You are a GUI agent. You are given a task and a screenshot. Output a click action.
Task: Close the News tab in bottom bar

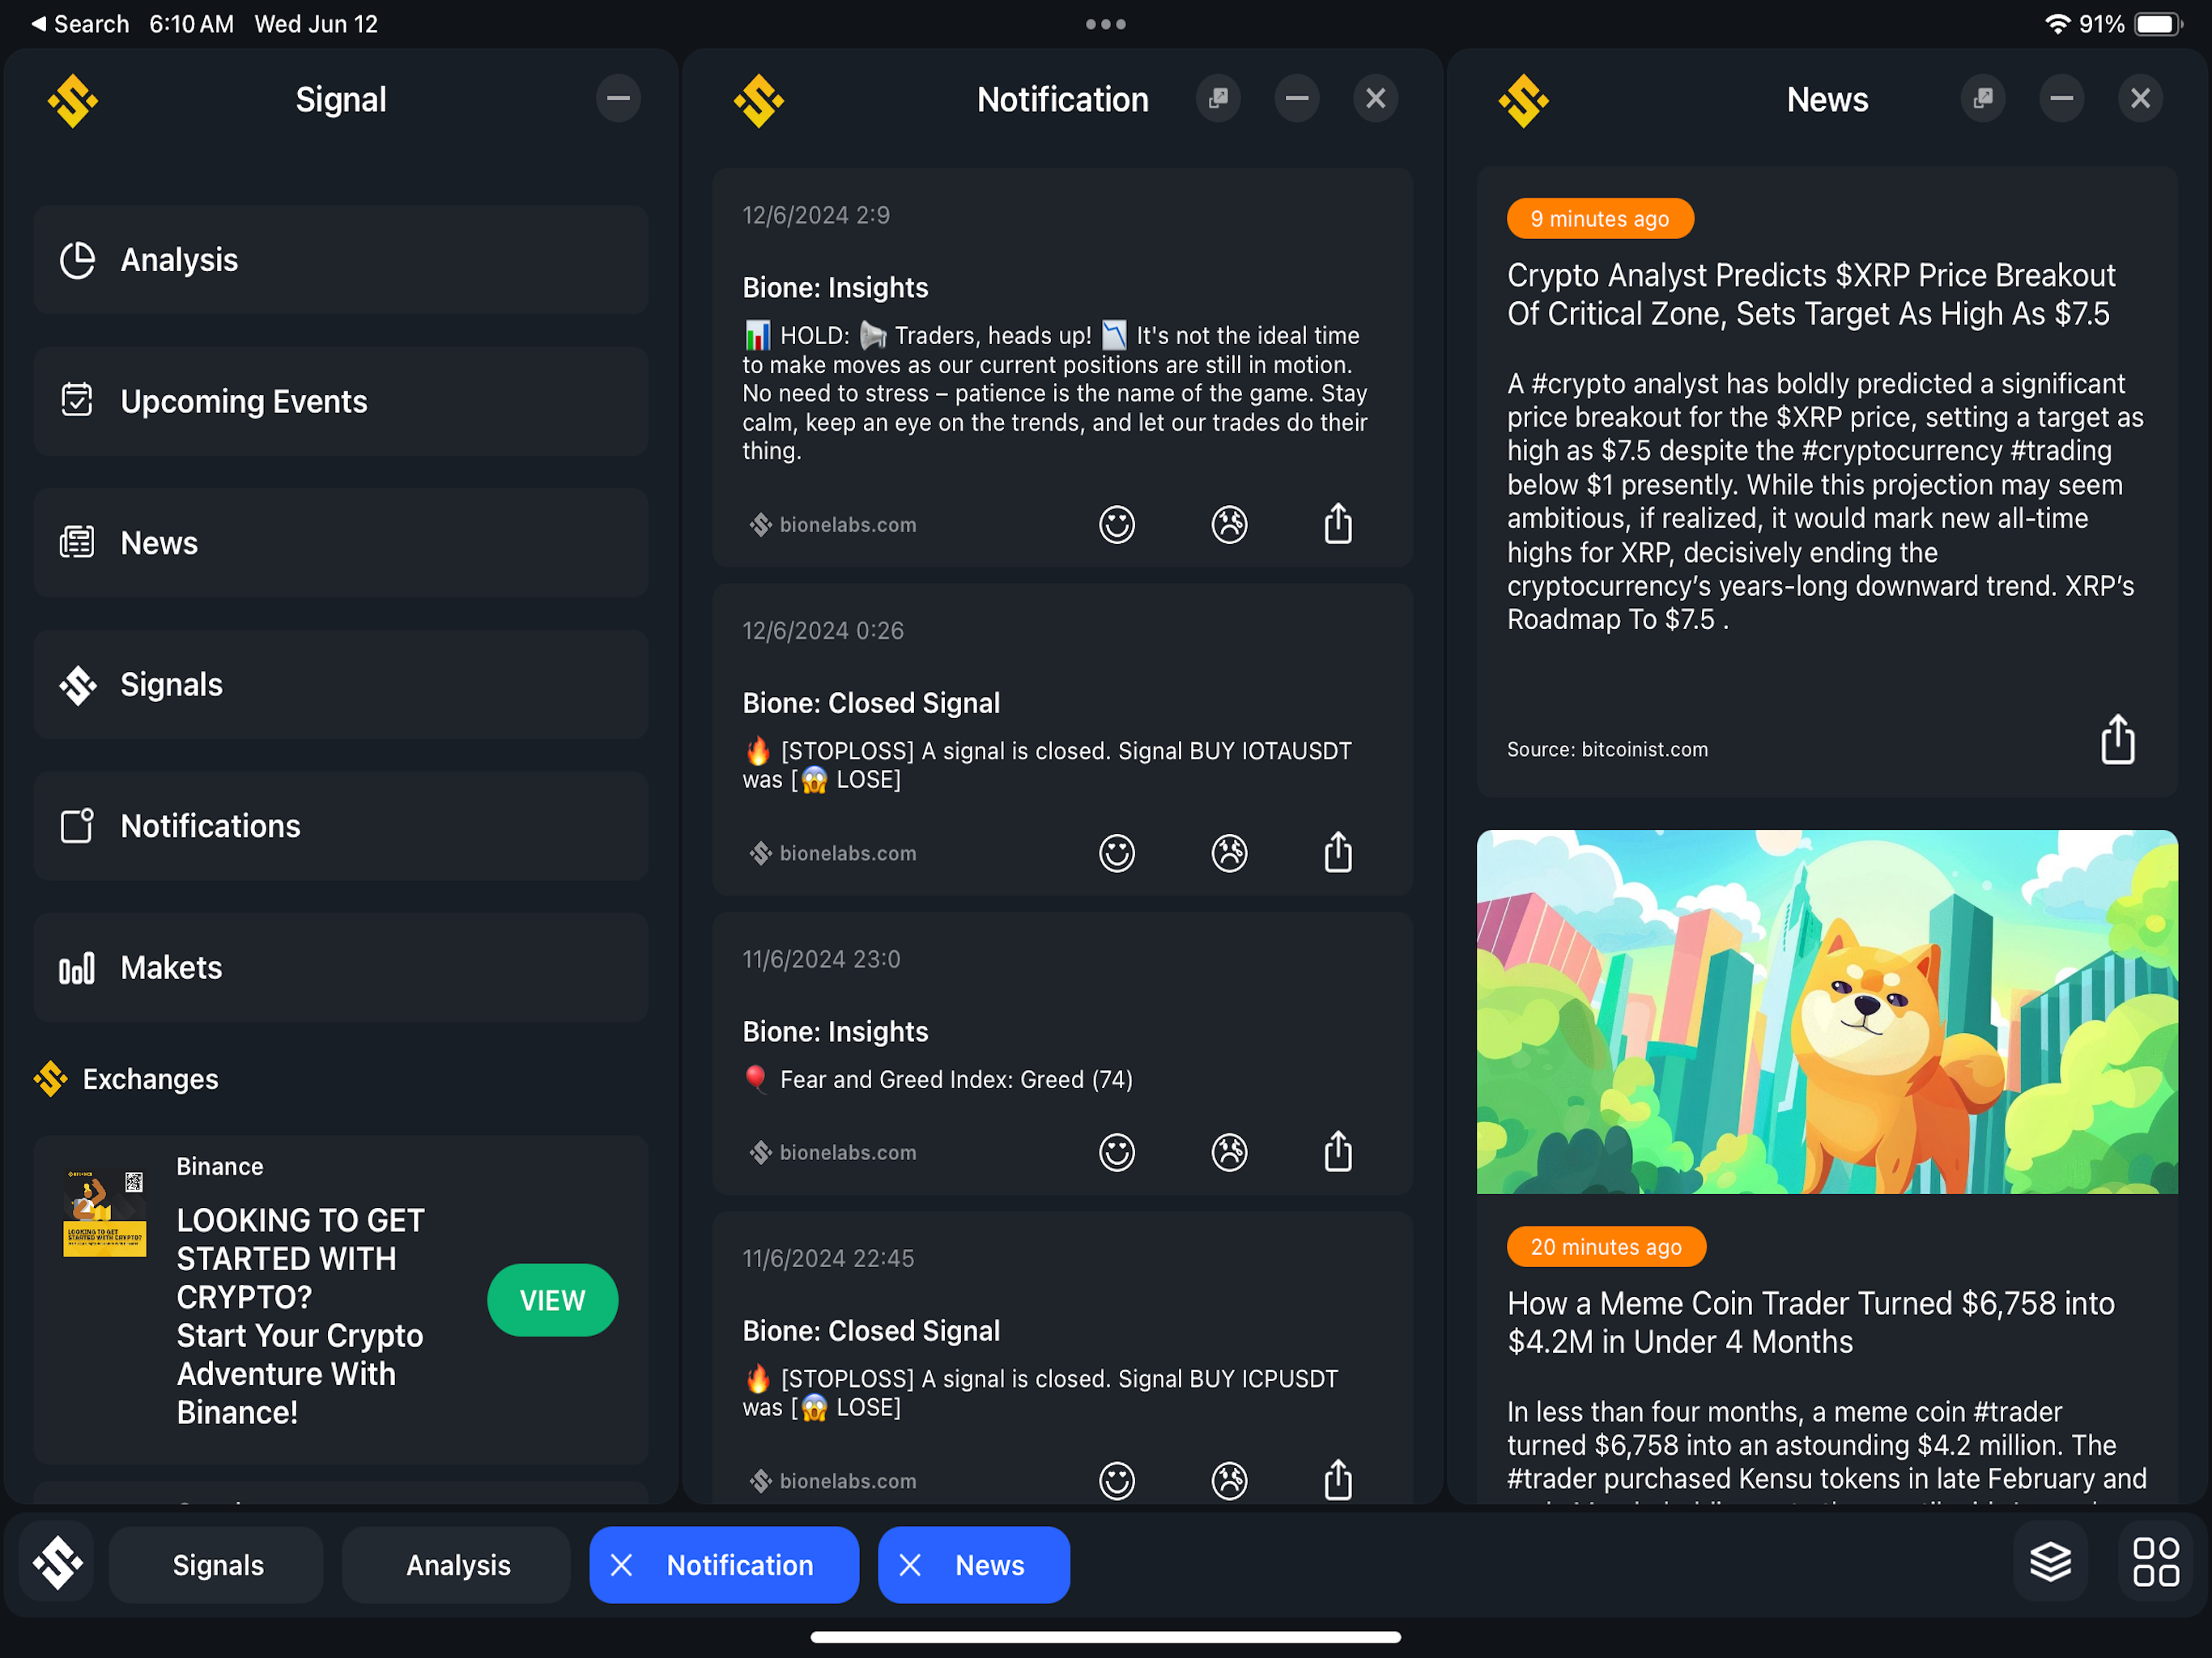click(910, 1564)
